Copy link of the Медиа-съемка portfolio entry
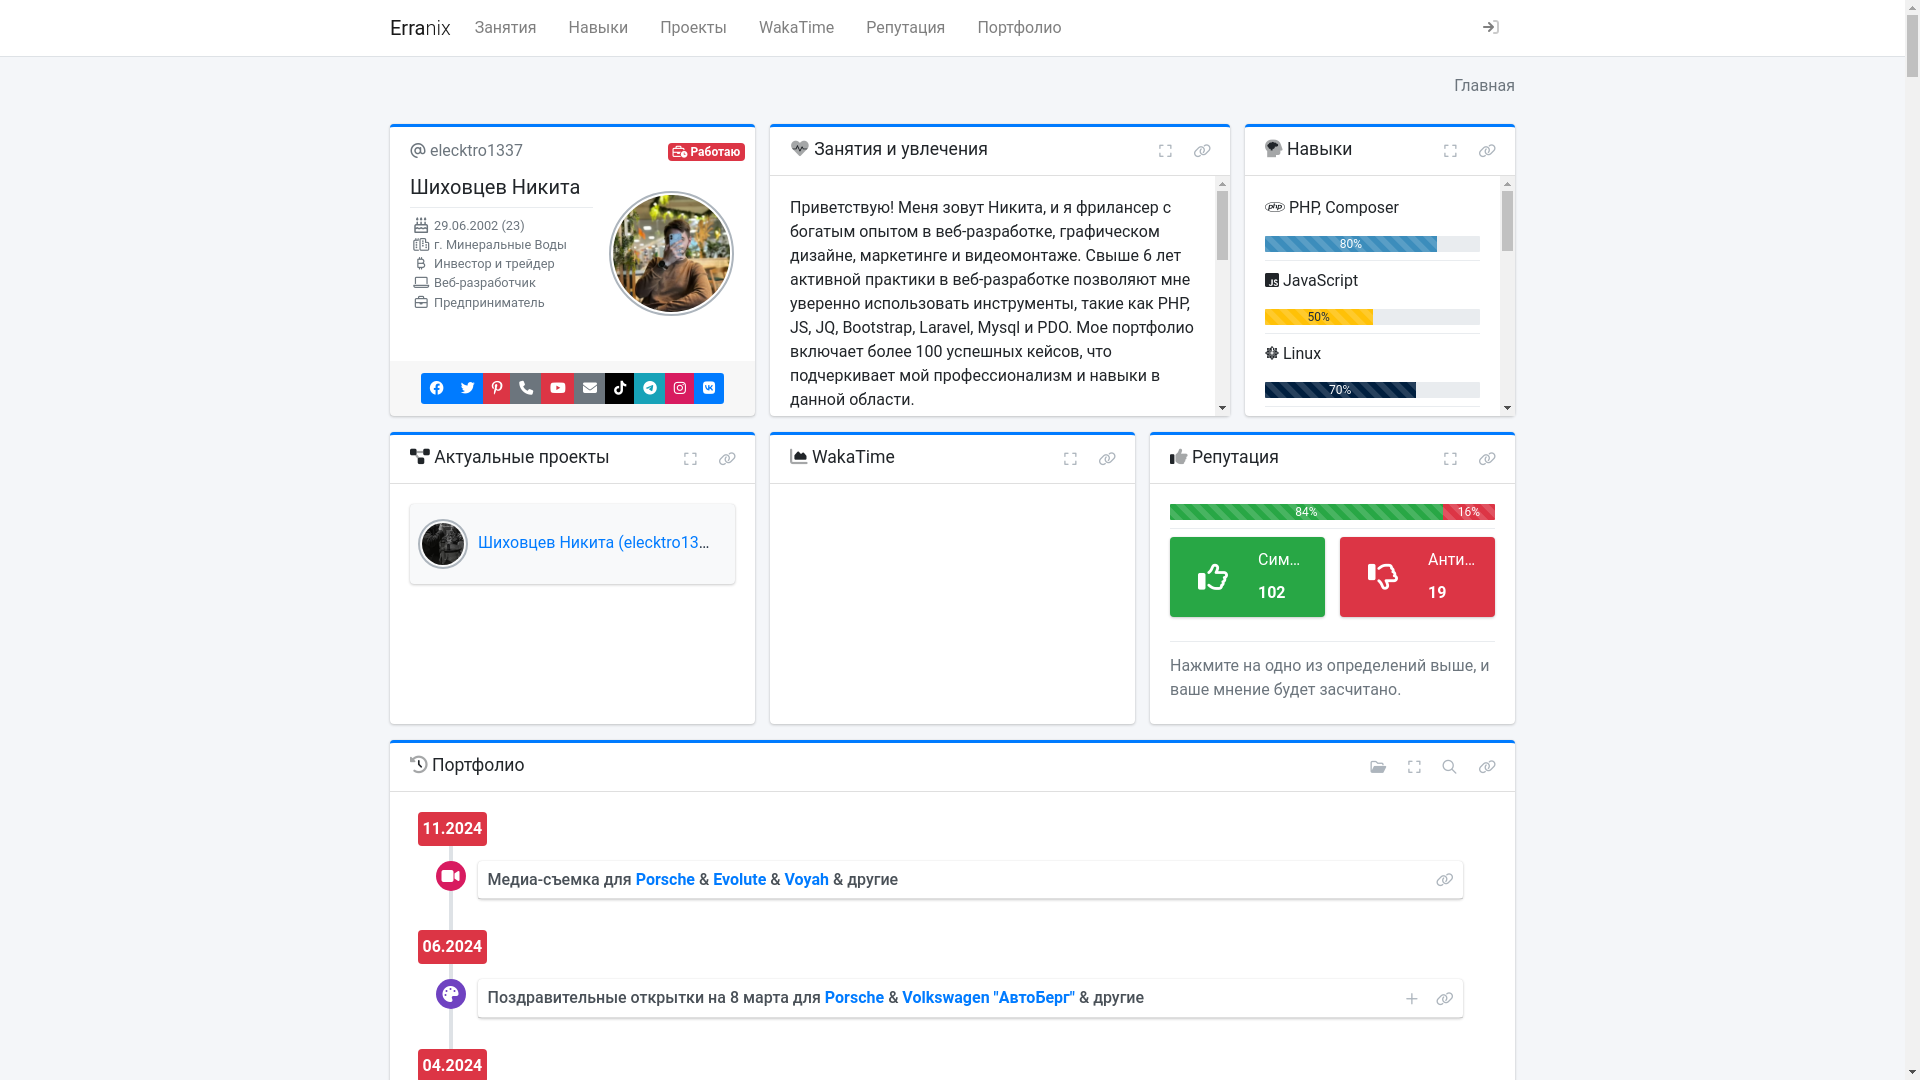The width and height of the screenshot is (1920, 1080). click(1444, 880)
